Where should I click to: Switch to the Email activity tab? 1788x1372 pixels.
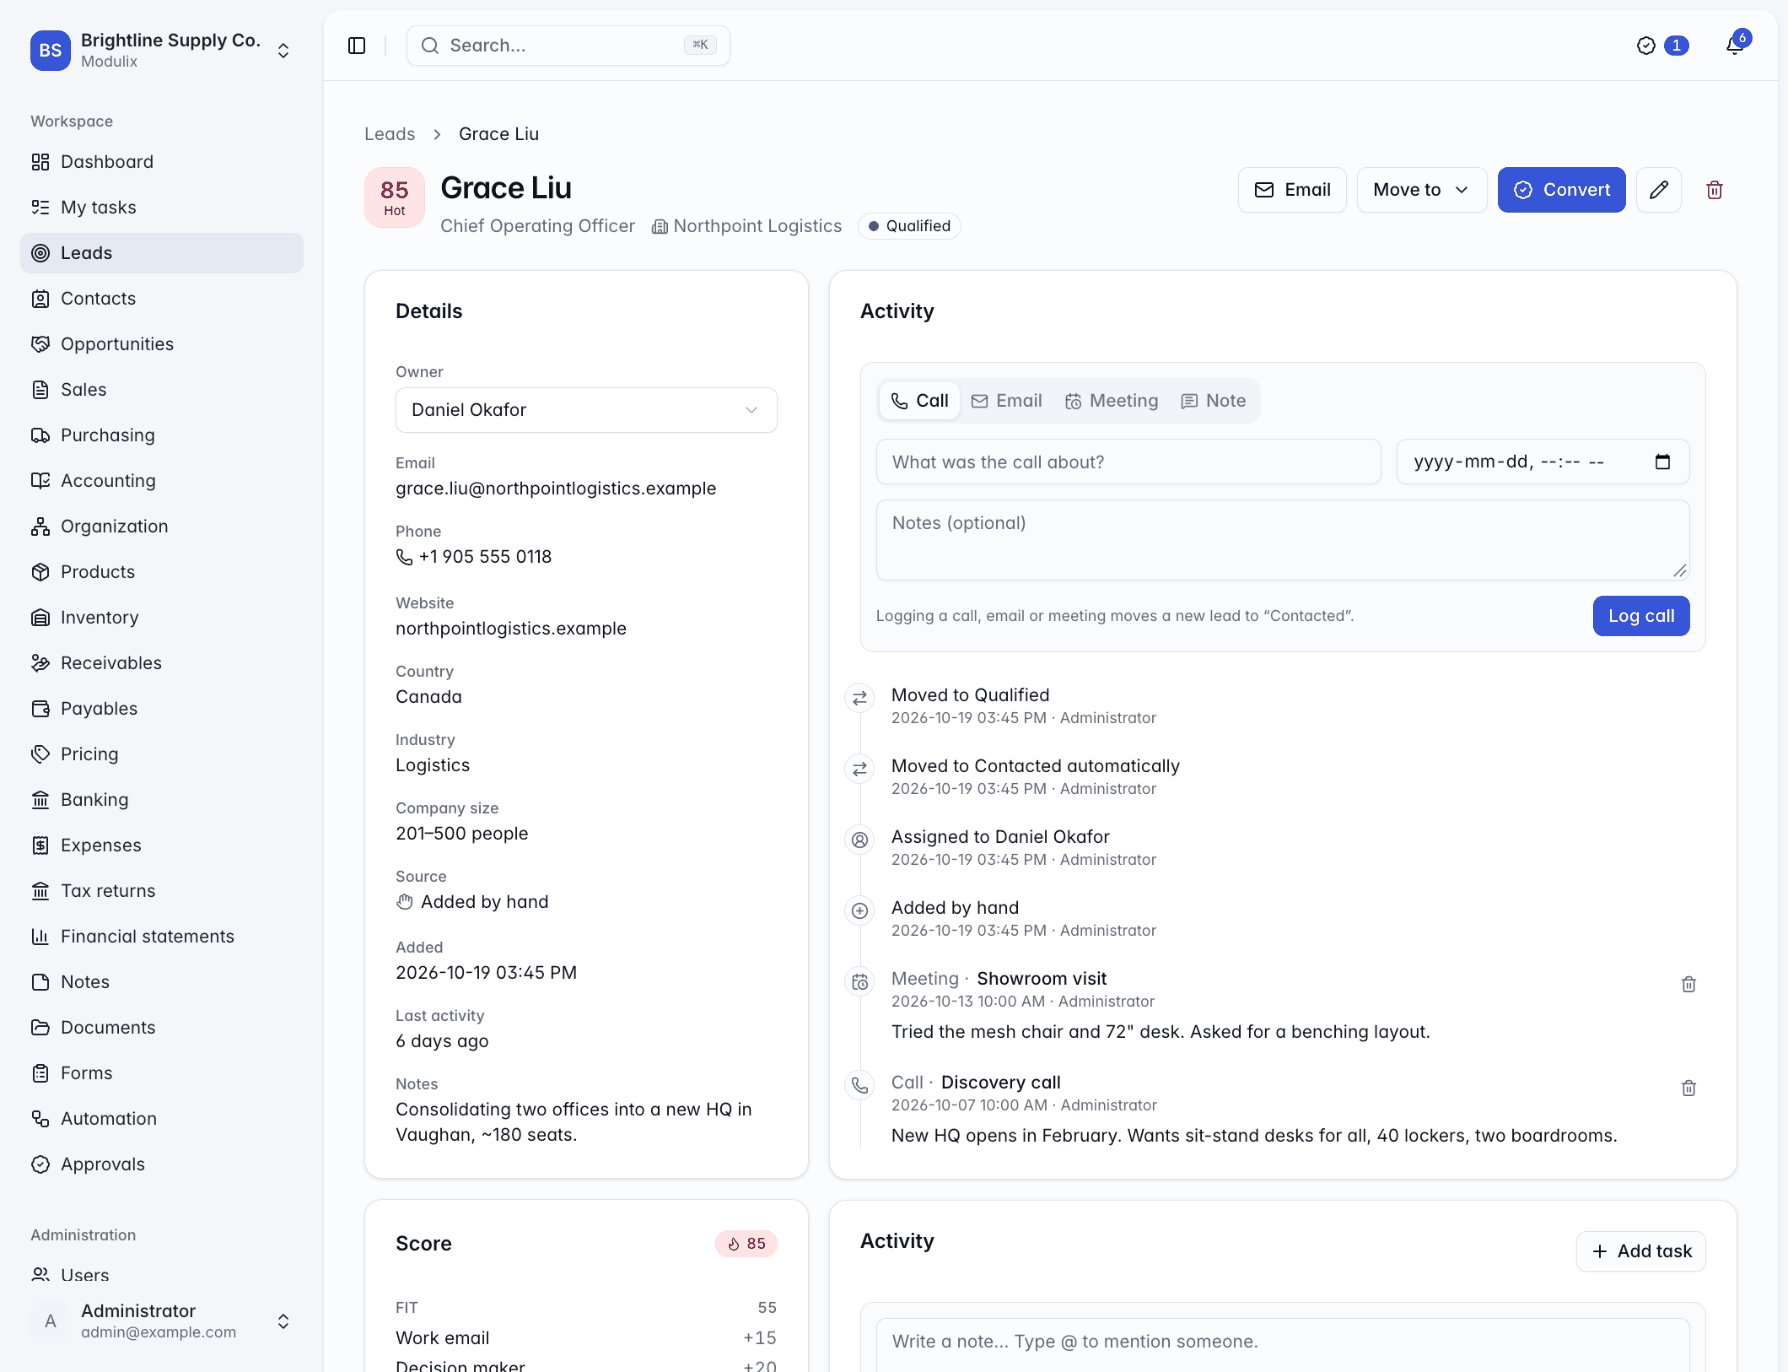pyautogui.click(x=1007, y=401)
